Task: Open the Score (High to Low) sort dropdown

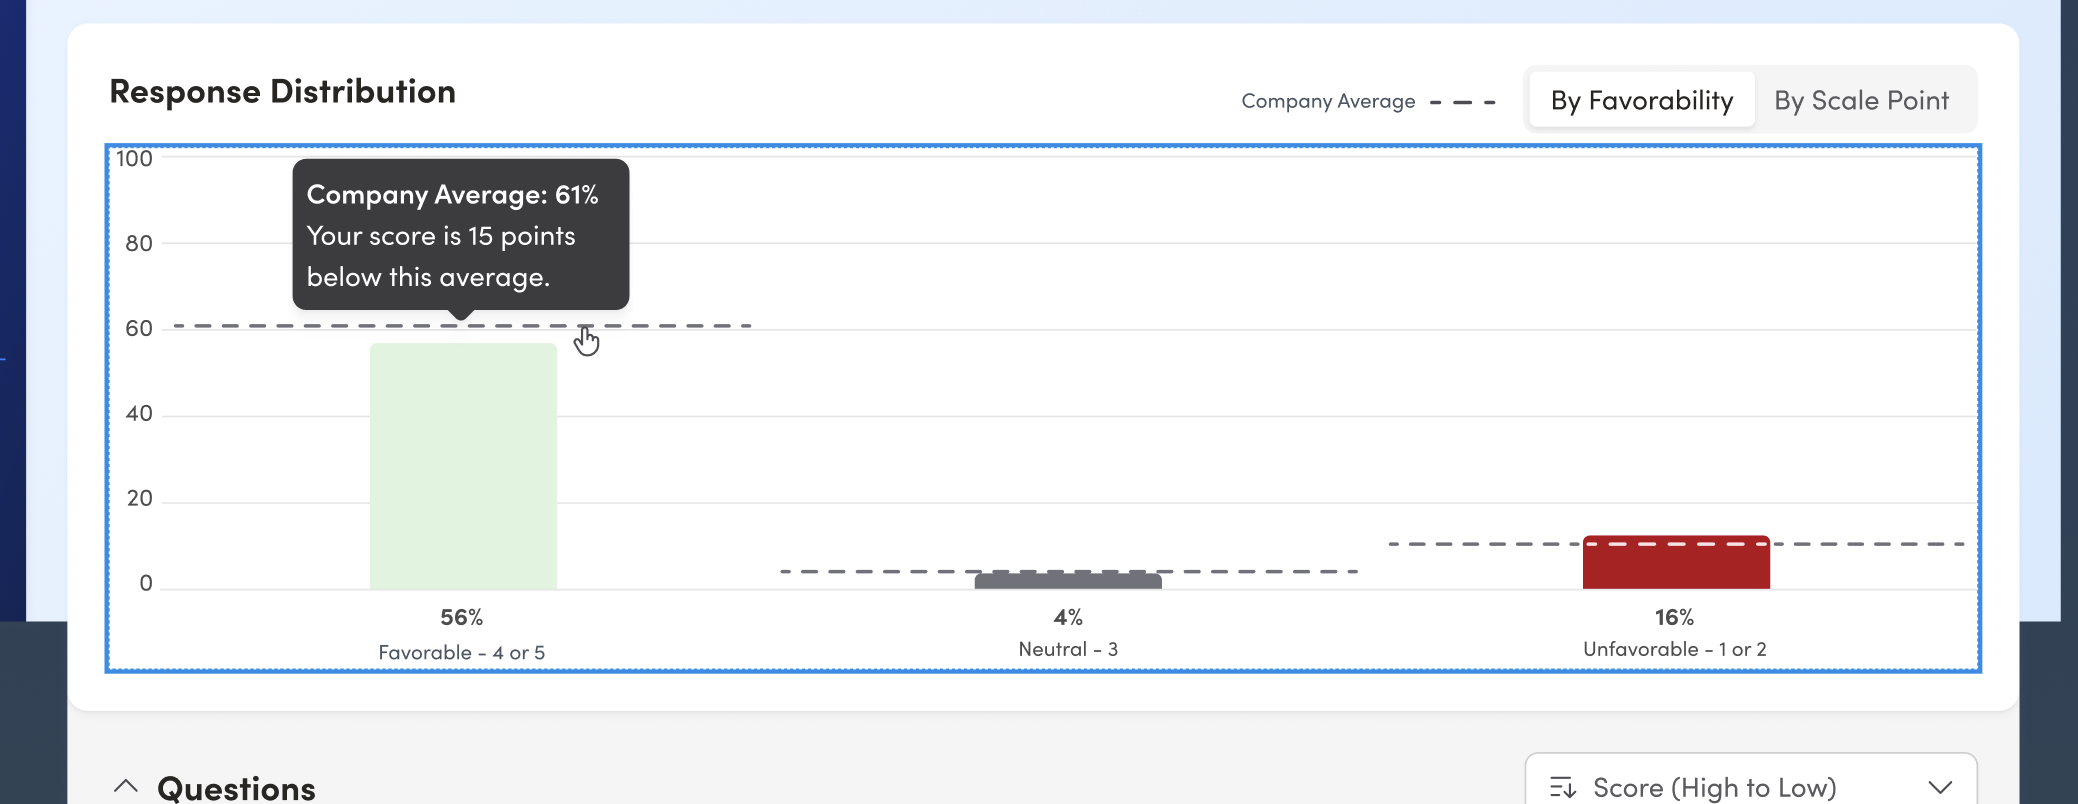Action: tap(1751, 786)
